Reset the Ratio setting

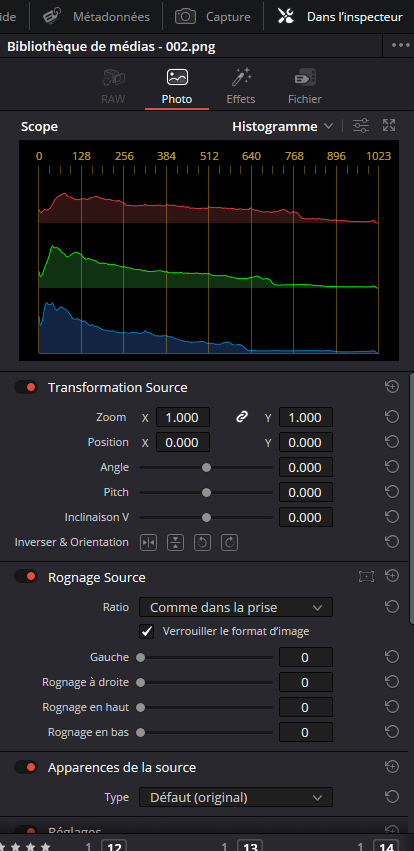coord(392,606)
